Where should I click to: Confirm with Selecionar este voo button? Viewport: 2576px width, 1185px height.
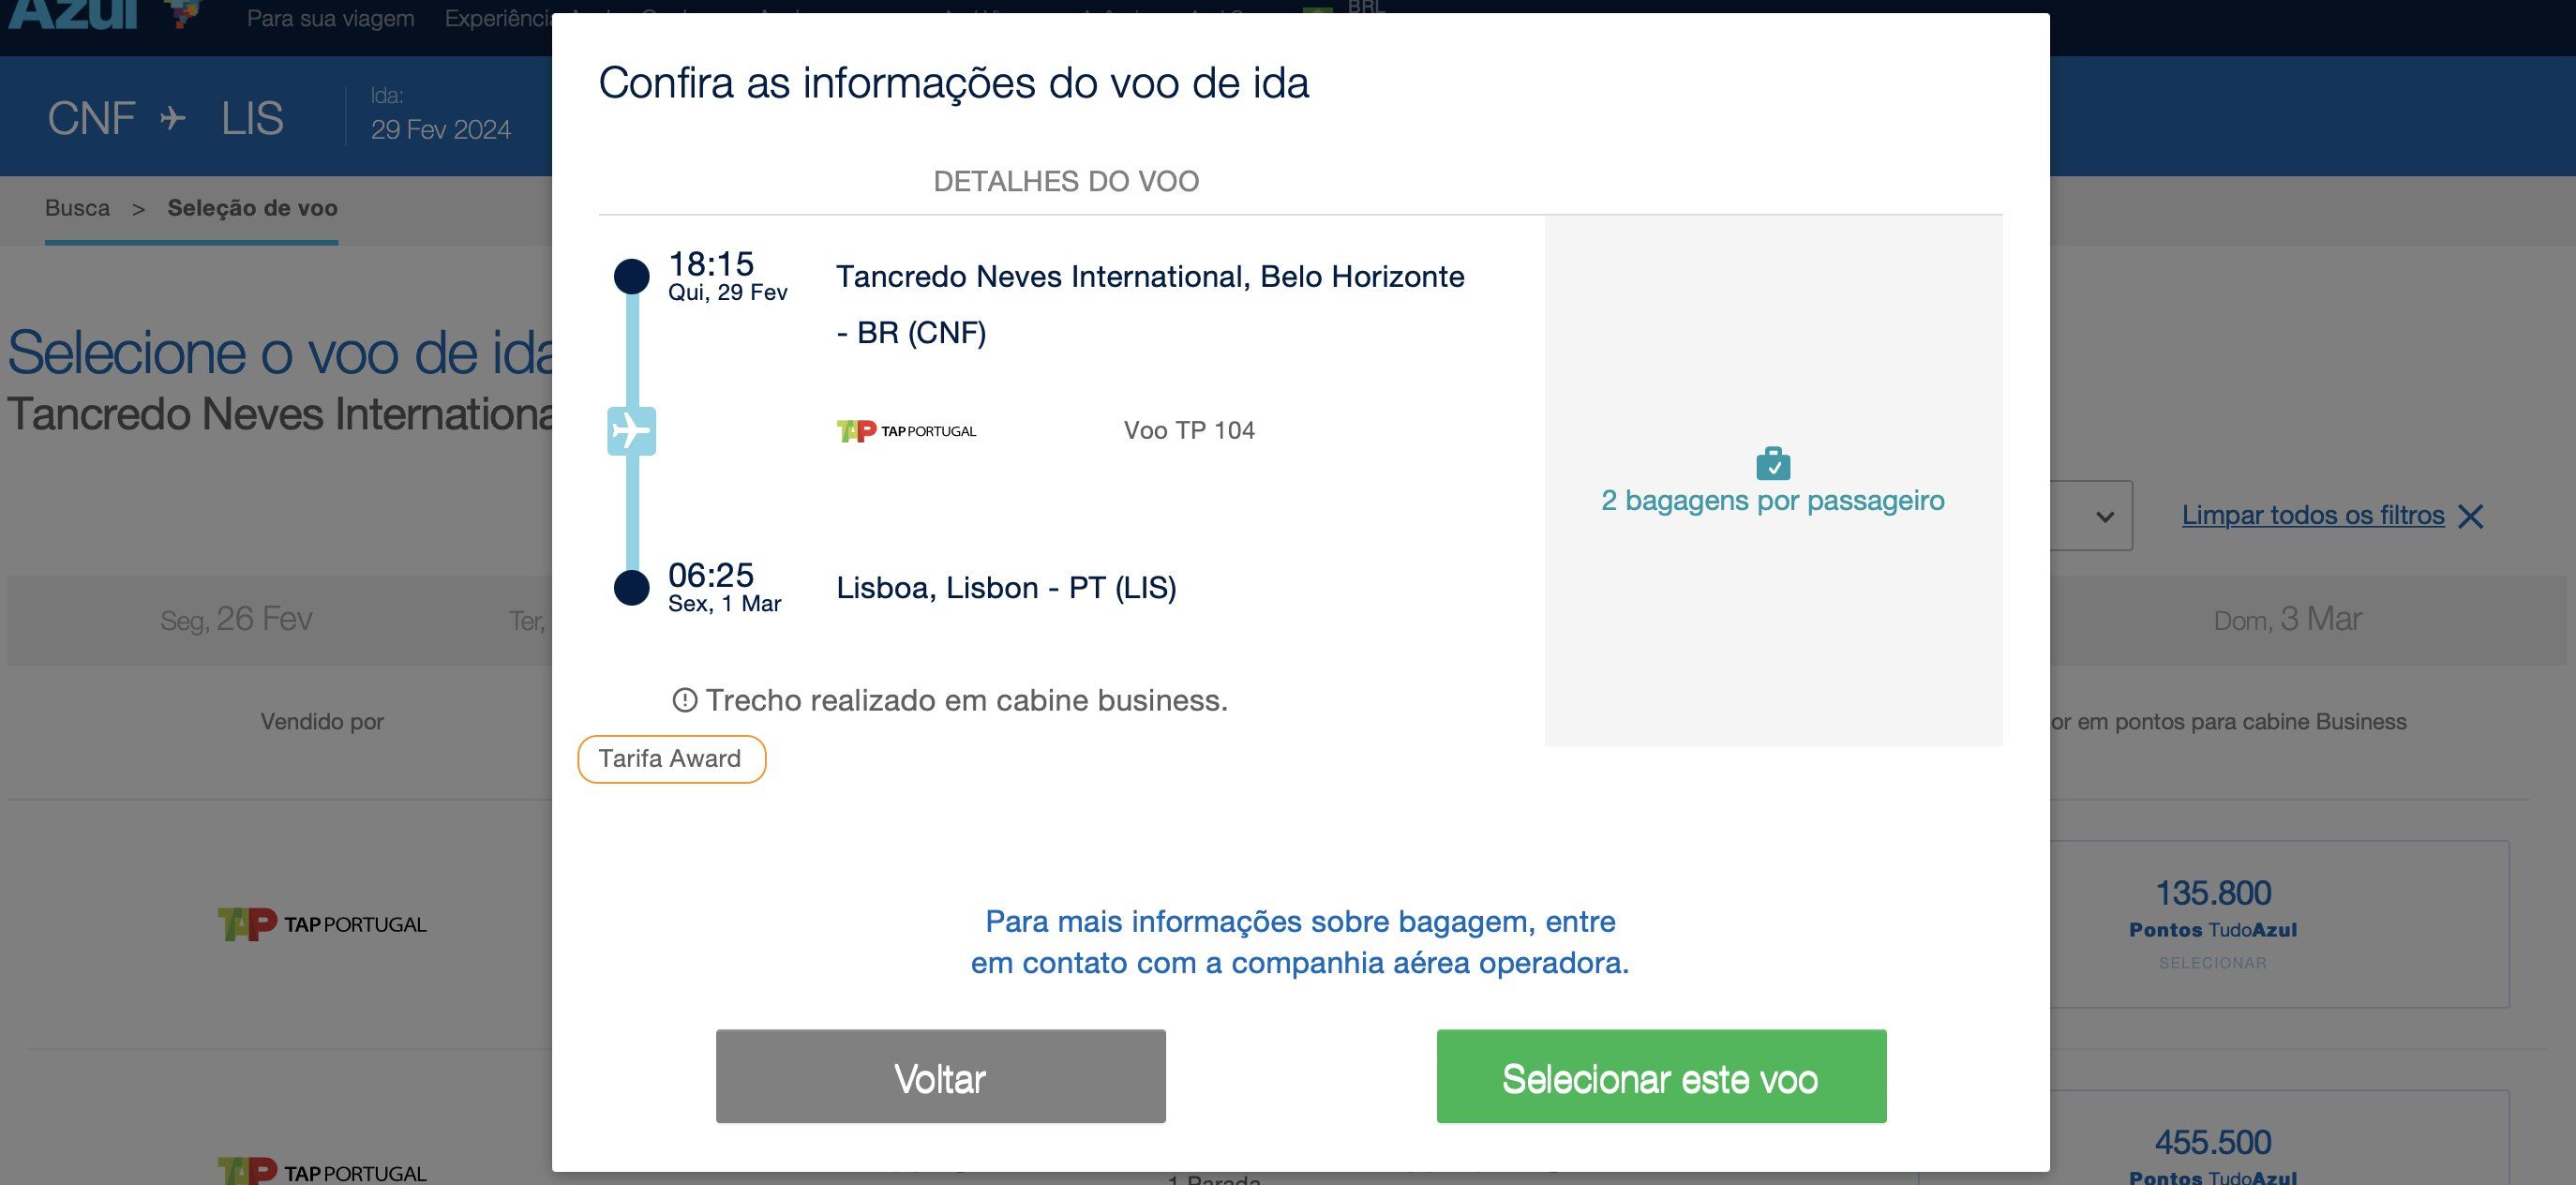(1661, 1076)
